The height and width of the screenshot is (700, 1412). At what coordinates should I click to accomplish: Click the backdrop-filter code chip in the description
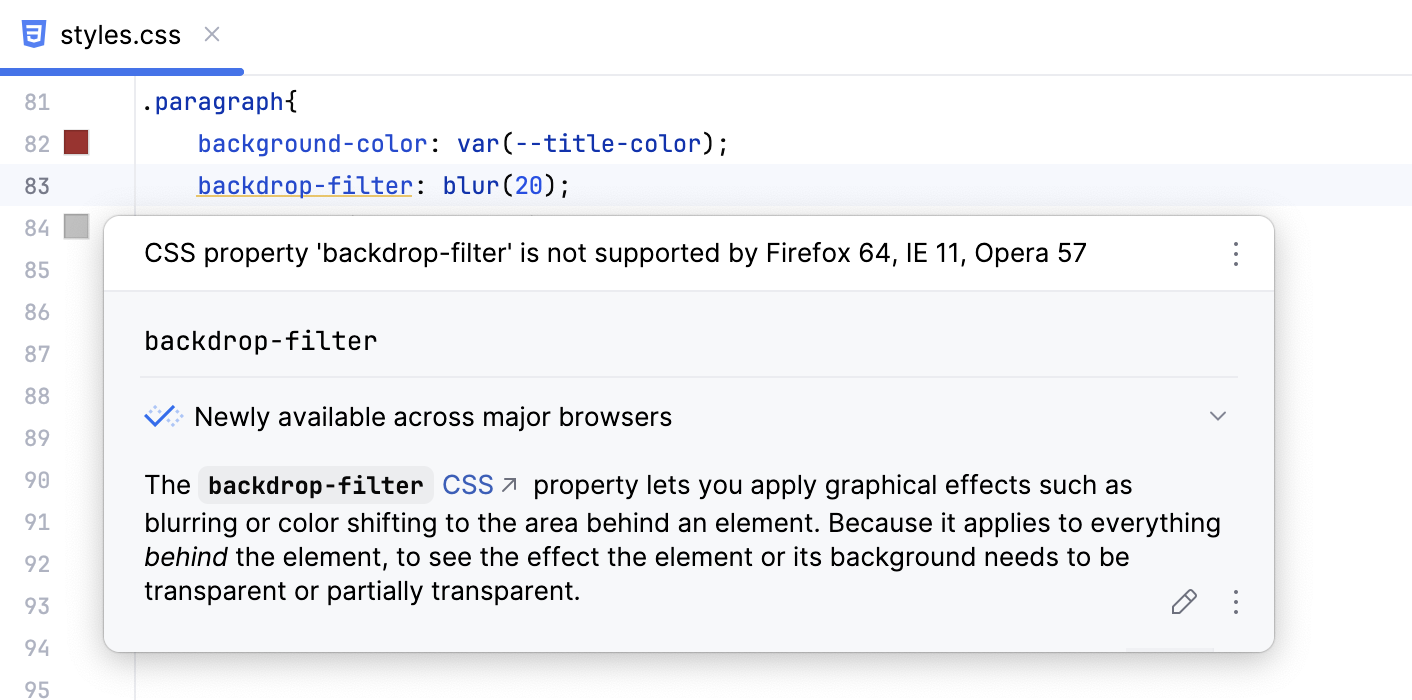pos(315,485)
